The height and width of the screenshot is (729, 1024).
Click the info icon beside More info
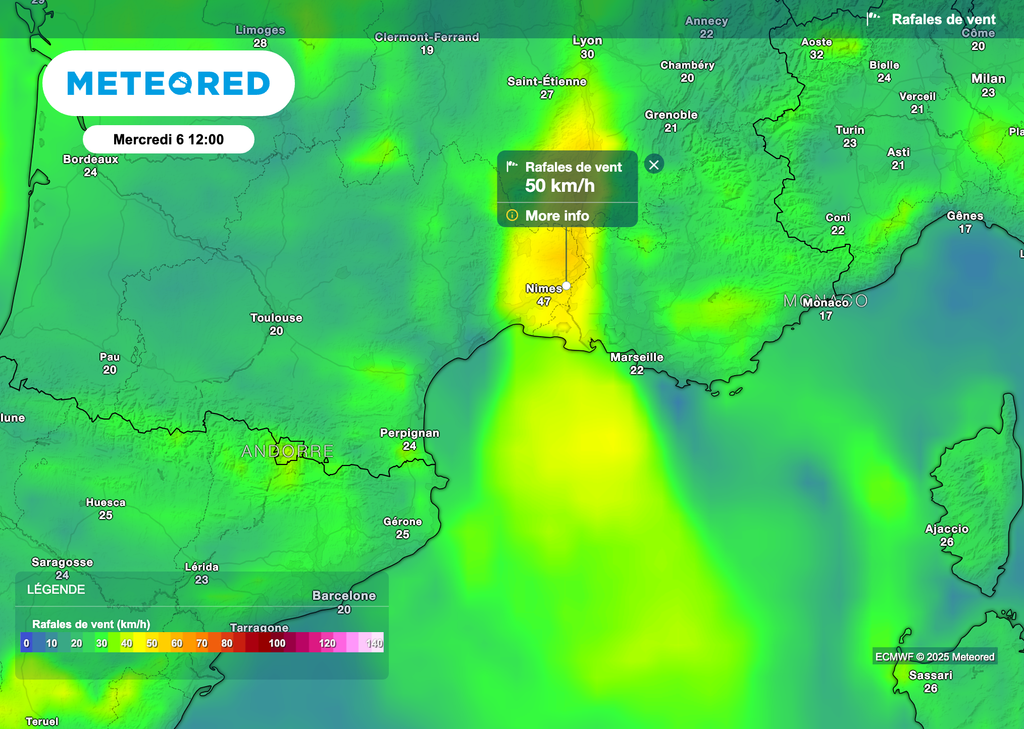(512, 216)
